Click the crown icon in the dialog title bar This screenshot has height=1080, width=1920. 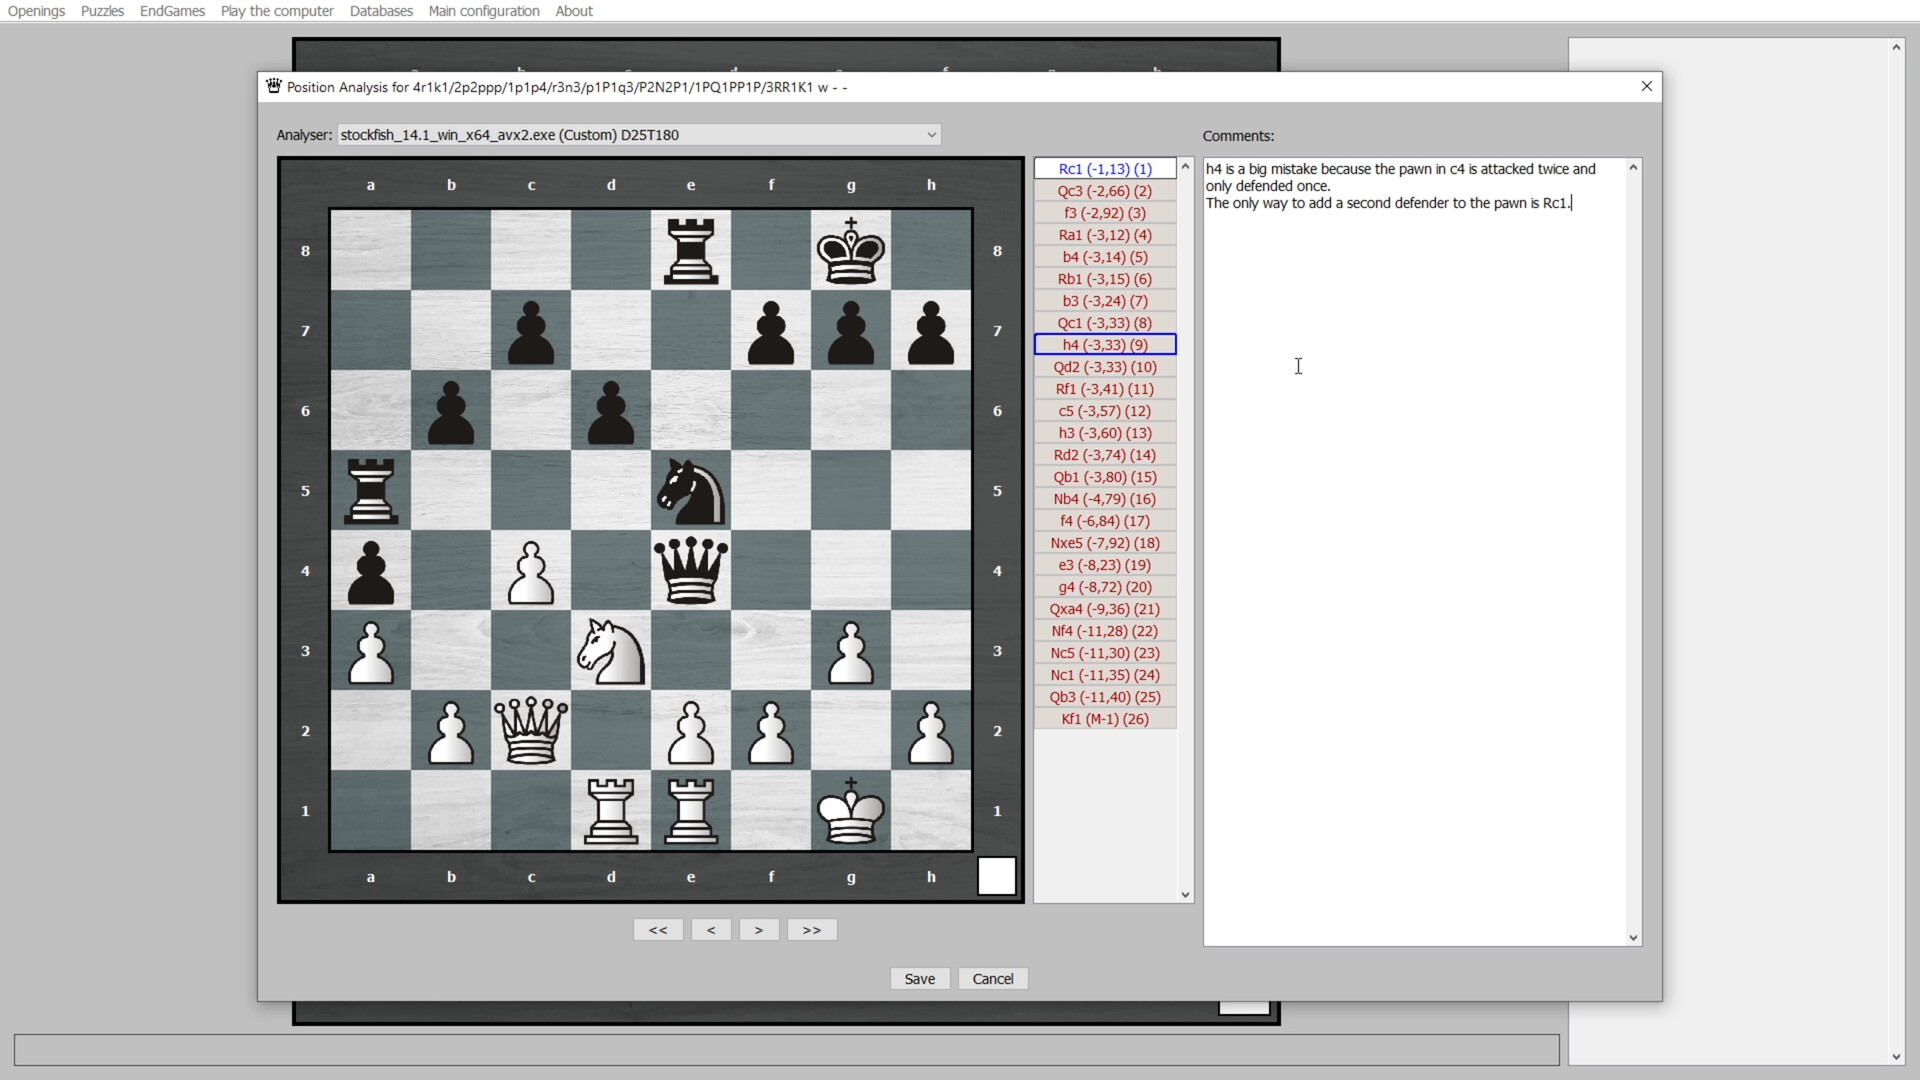(273, 86)
